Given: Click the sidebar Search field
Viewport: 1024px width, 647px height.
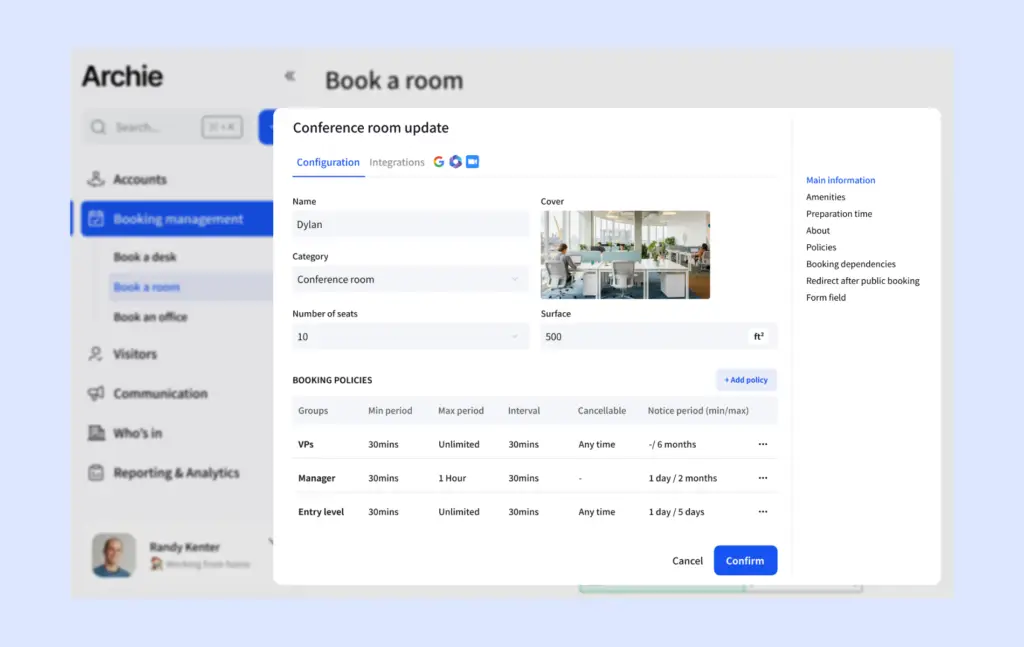Looking at the screenshot, I should 165,127.
